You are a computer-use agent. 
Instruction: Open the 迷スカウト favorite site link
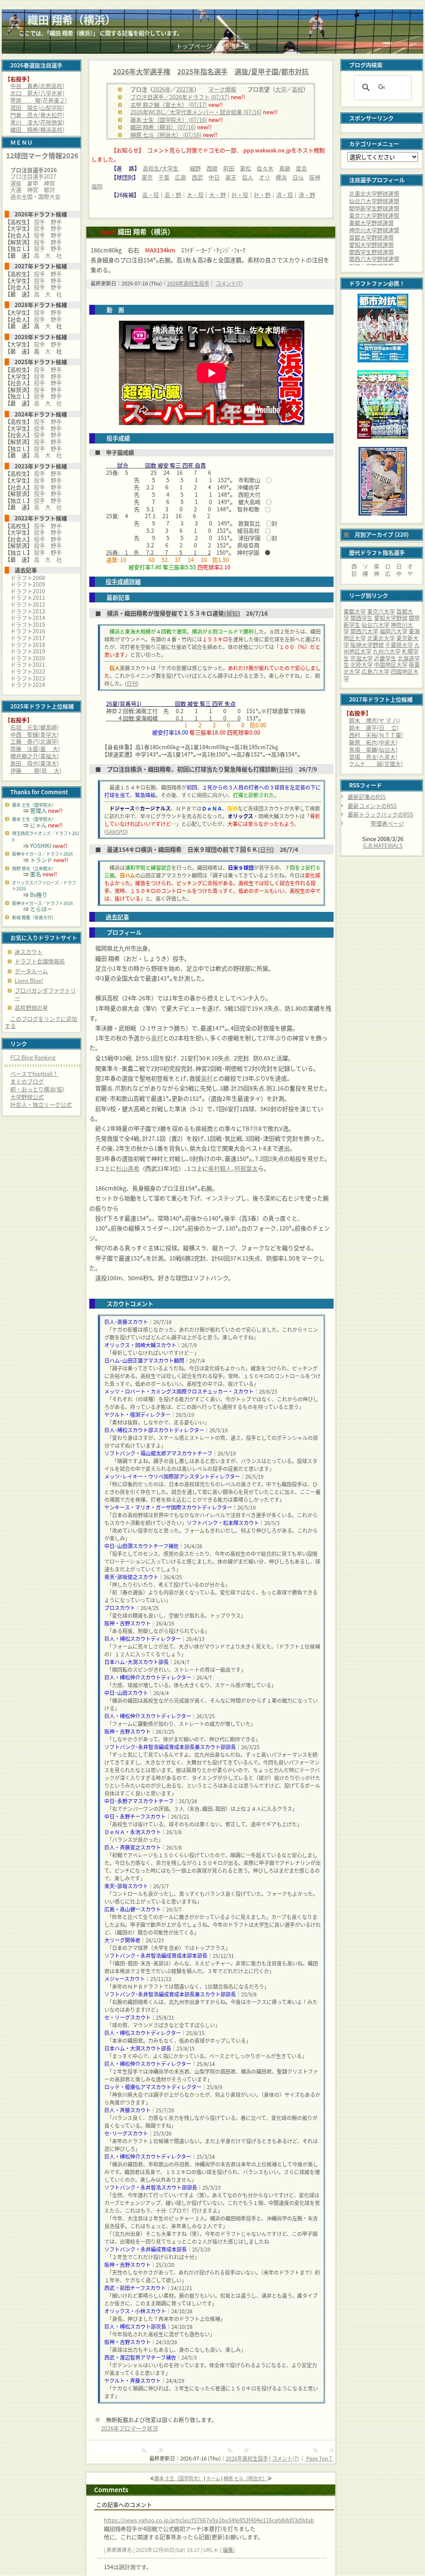coord(28,952)
